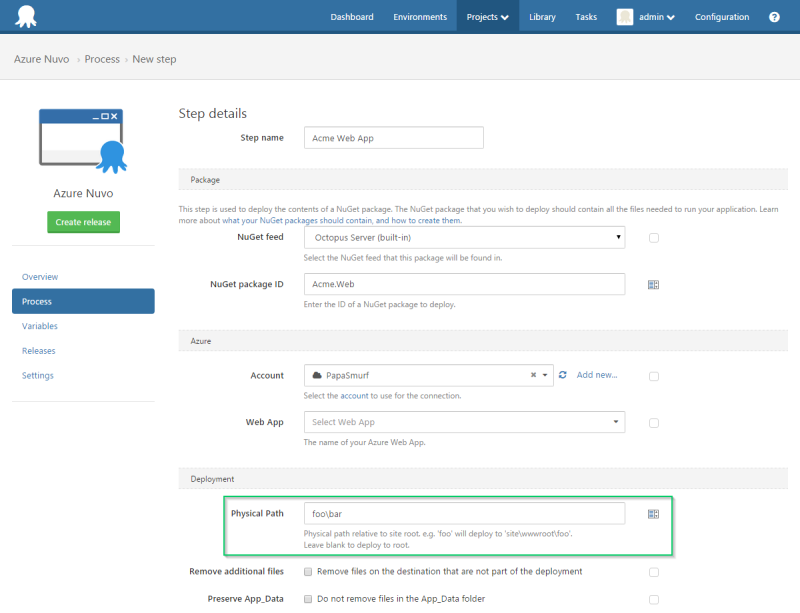This screenshot has width=800, height=613.
Task: Click the insert-variable icon beside Physical Path
Action: [653, 513]
